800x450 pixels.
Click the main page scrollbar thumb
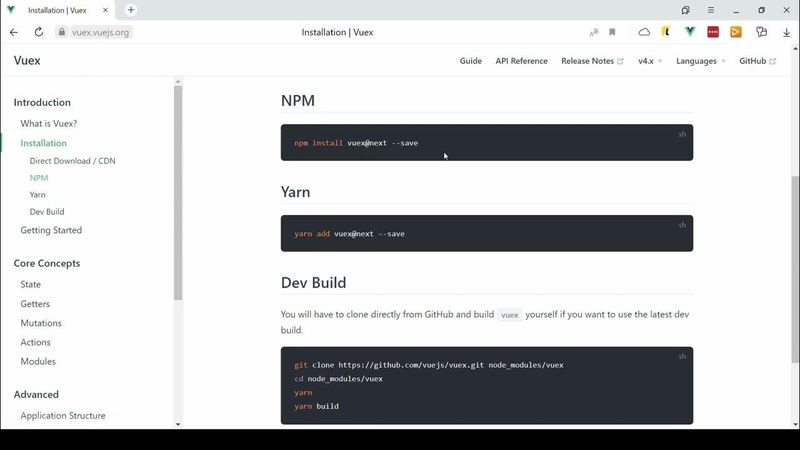(795, 269)
